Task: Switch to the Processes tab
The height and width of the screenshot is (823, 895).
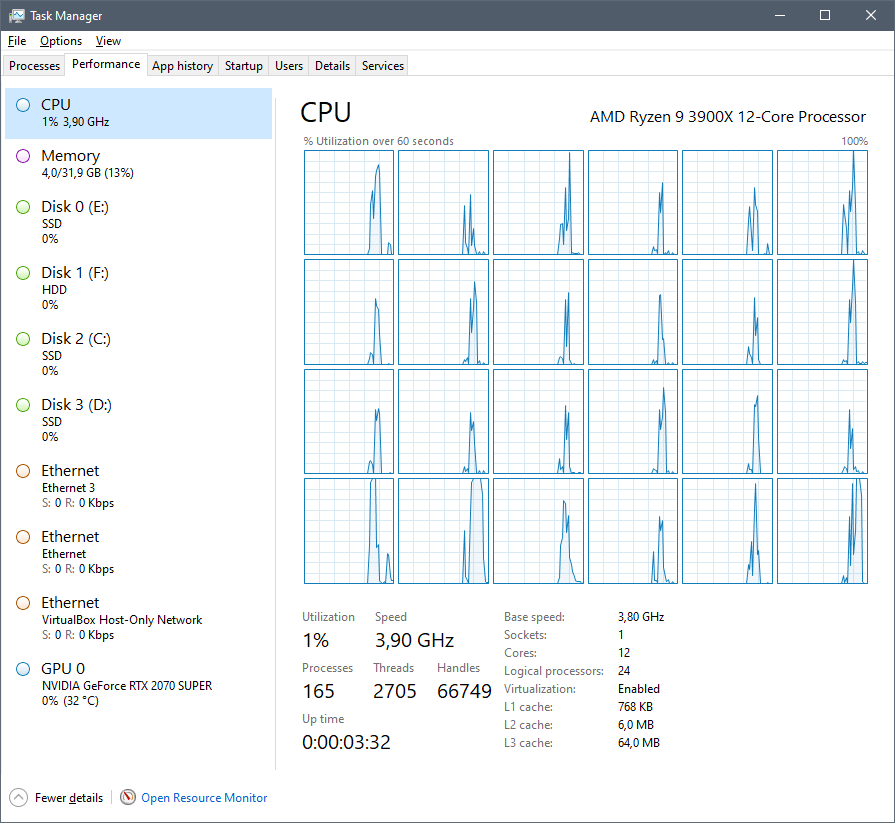Action: point(35,66)
